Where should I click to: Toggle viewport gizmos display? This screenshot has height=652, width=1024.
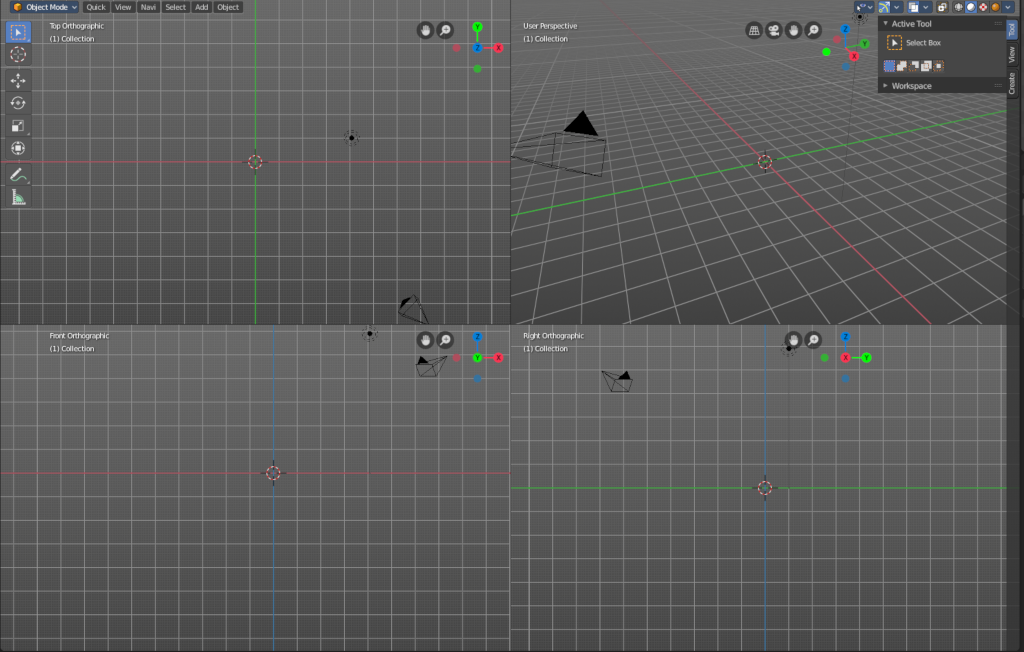(x=884, y=7)
